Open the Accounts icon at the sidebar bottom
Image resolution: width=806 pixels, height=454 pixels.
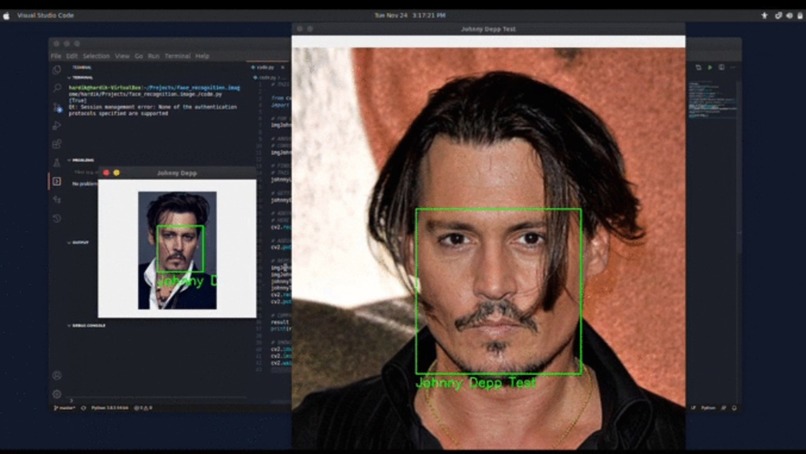pyautogui.click(x=57, y=376)
